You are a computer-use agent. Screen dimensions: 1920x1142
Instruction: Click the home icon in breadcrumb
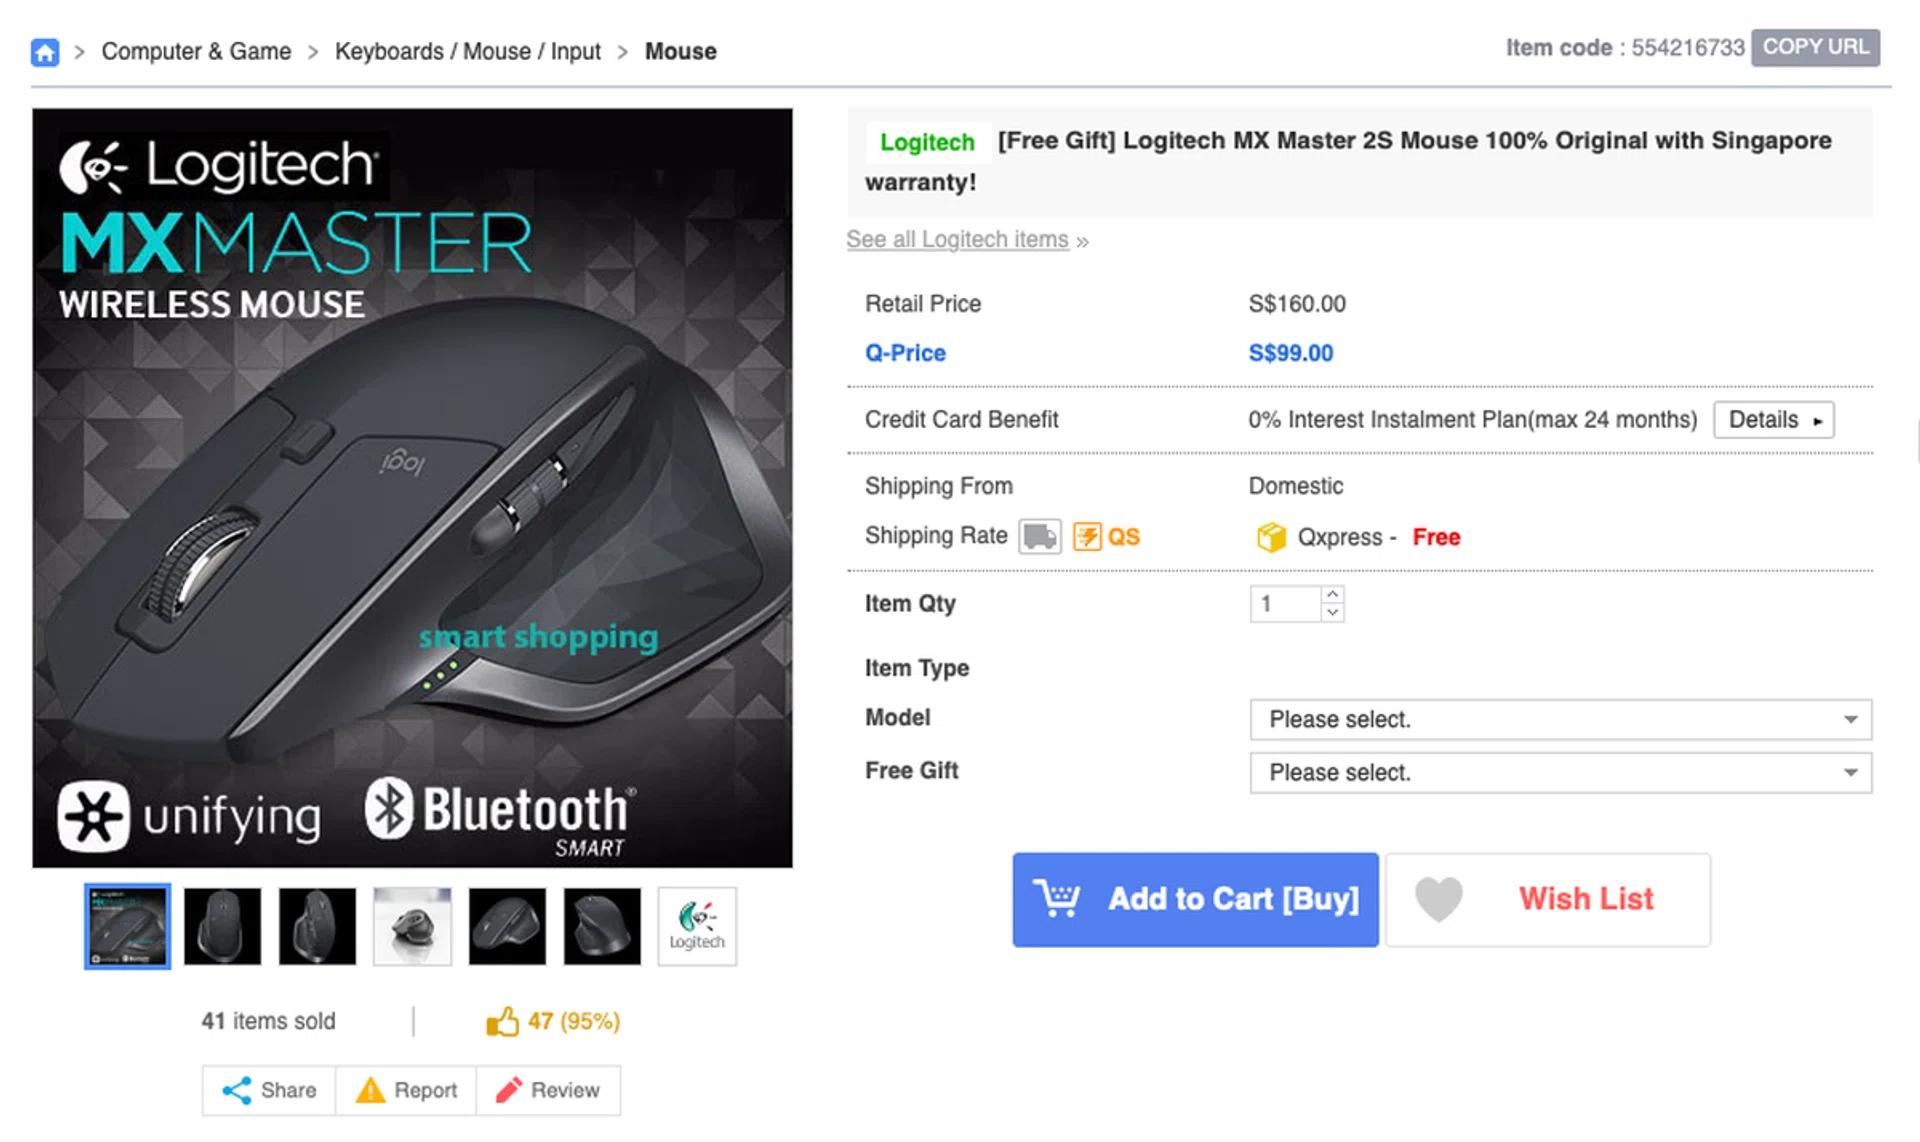[x=45, y=52]
